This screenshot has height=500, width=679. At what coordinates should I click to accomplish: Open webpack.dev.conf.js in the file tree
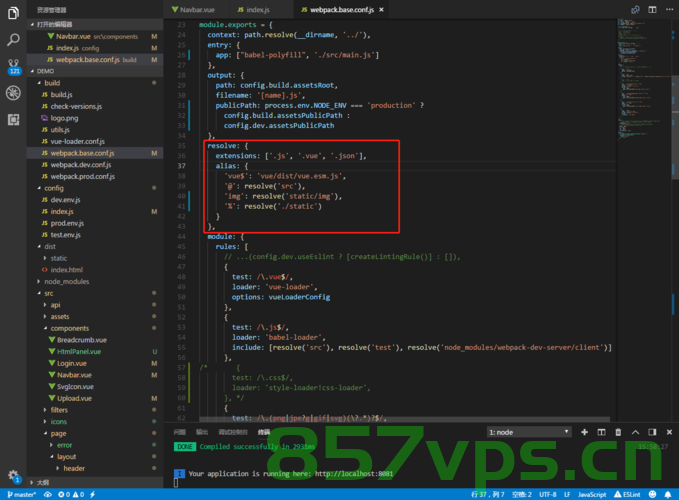point(95,165)
